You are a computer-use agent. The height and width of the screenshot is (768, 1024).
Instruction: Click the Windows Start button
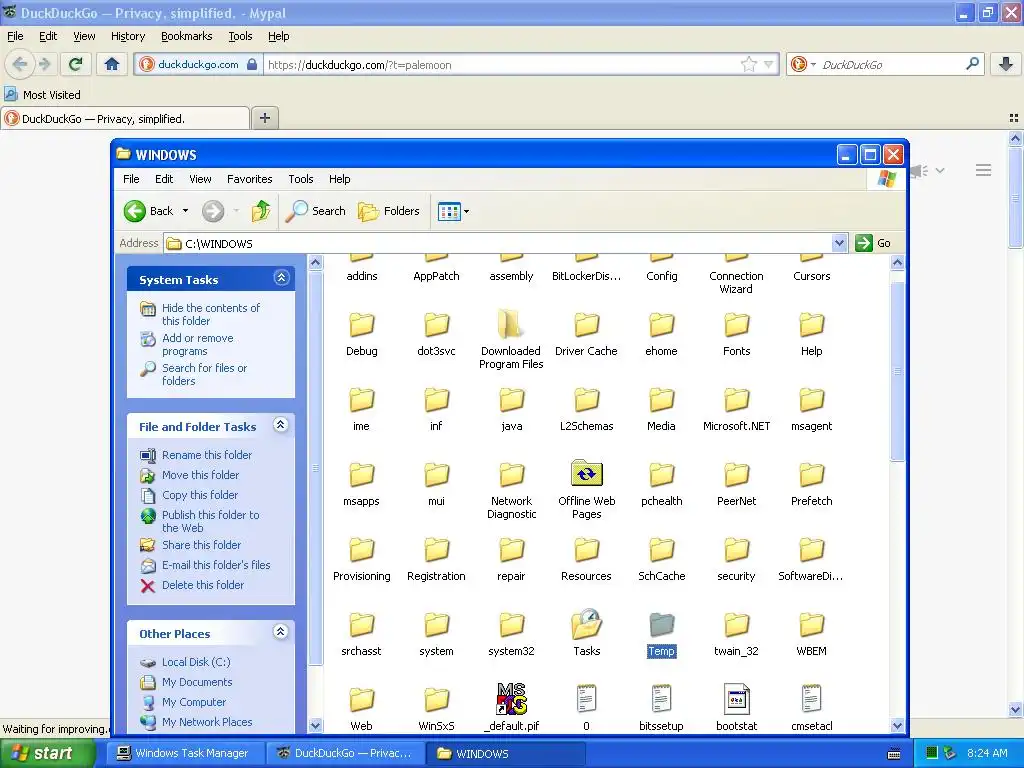[x=46, y=754]
